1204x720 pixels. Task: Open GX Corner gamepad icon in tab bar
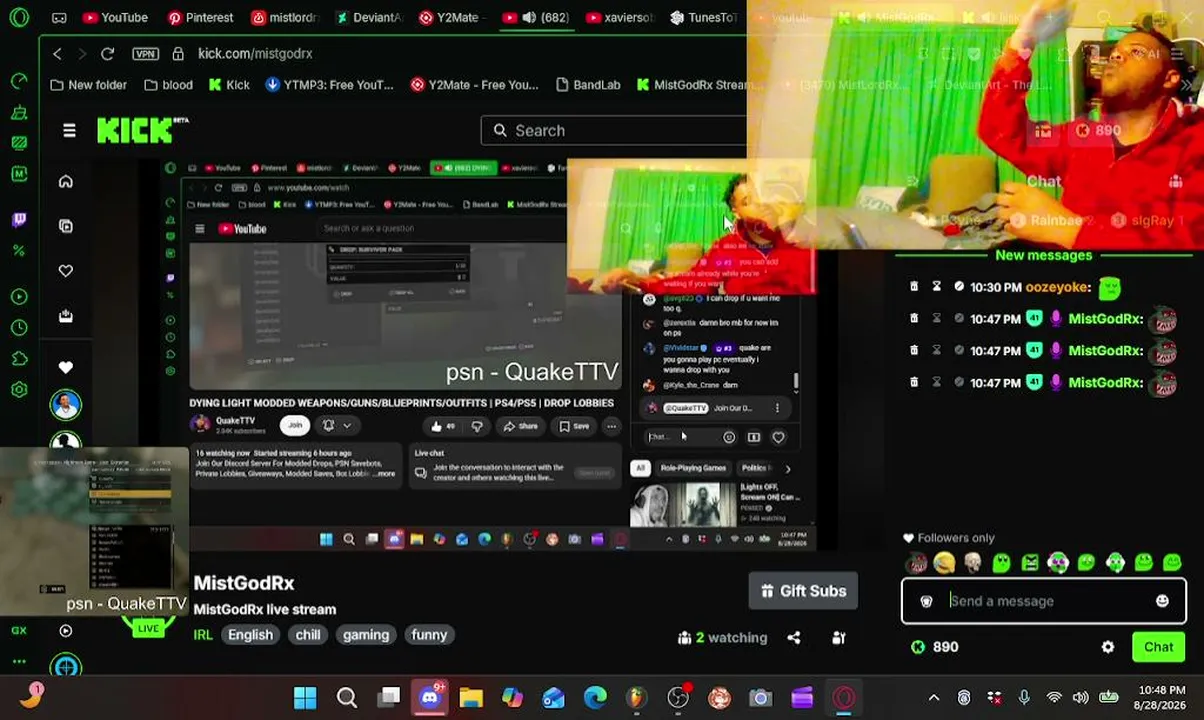click(59, 17)
